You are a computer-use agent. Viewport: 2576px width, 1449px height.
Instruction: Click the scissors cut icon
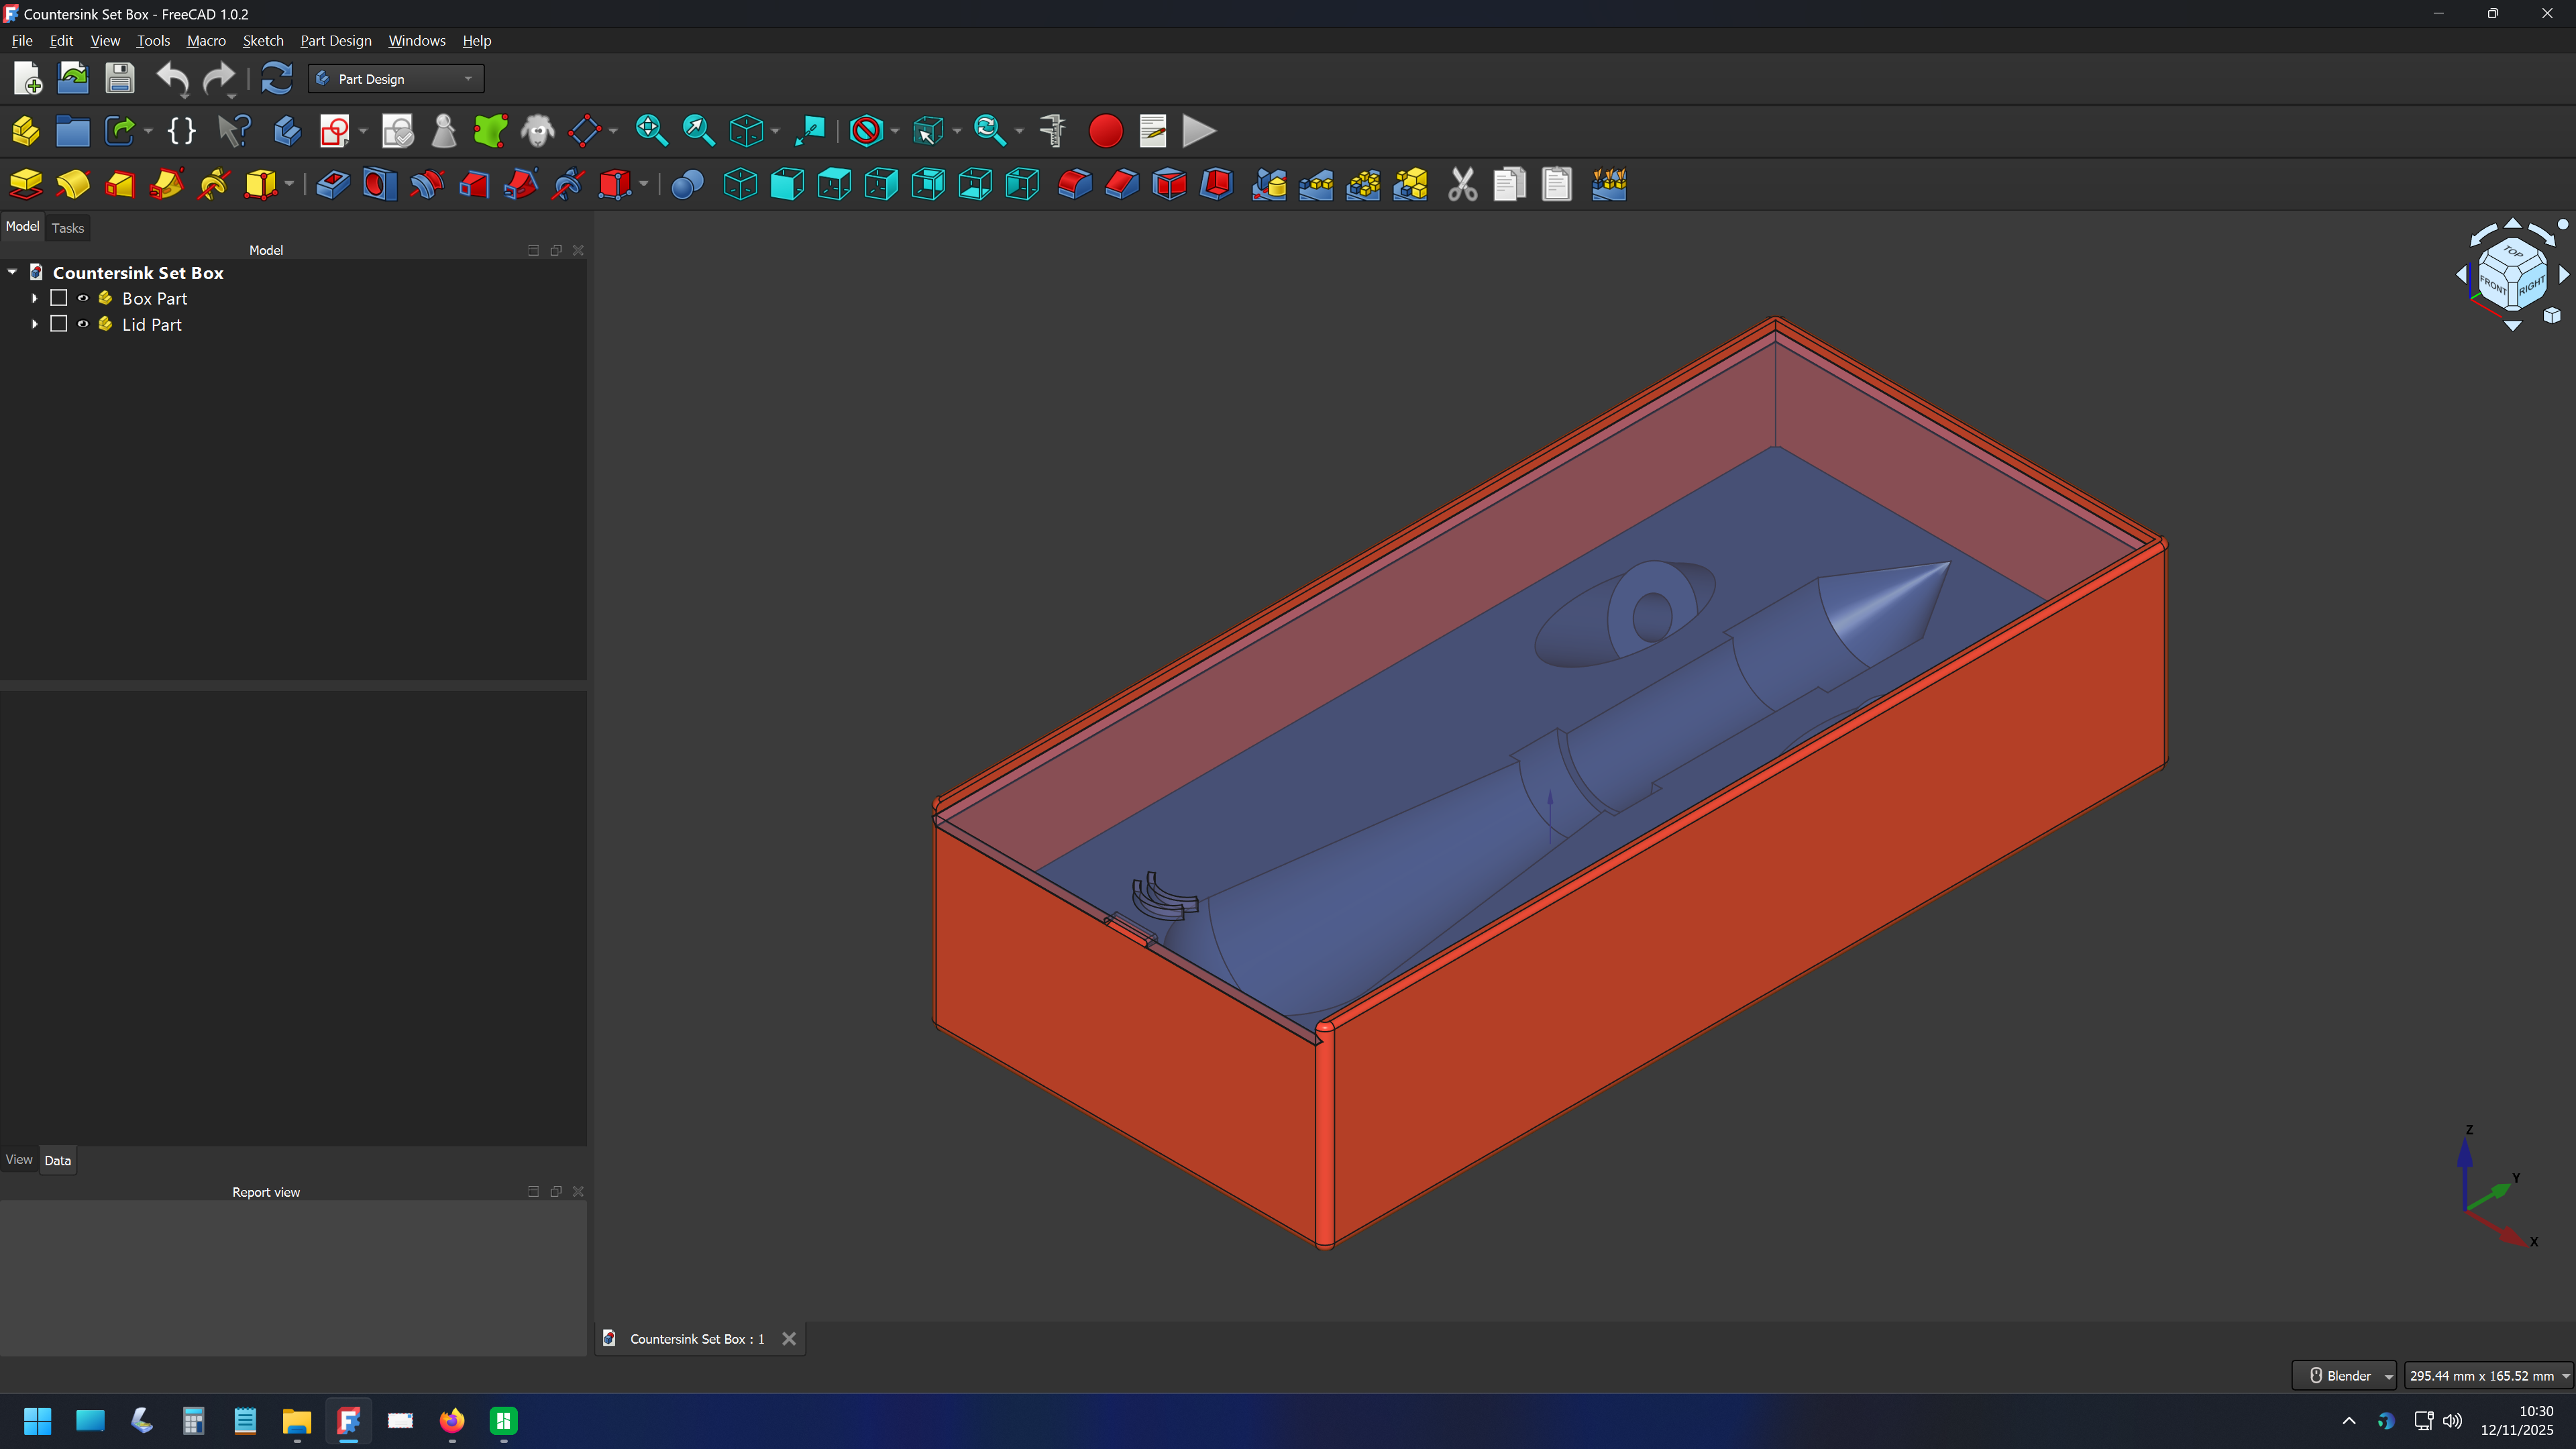pyautogui.click(x=1462, y=184)
